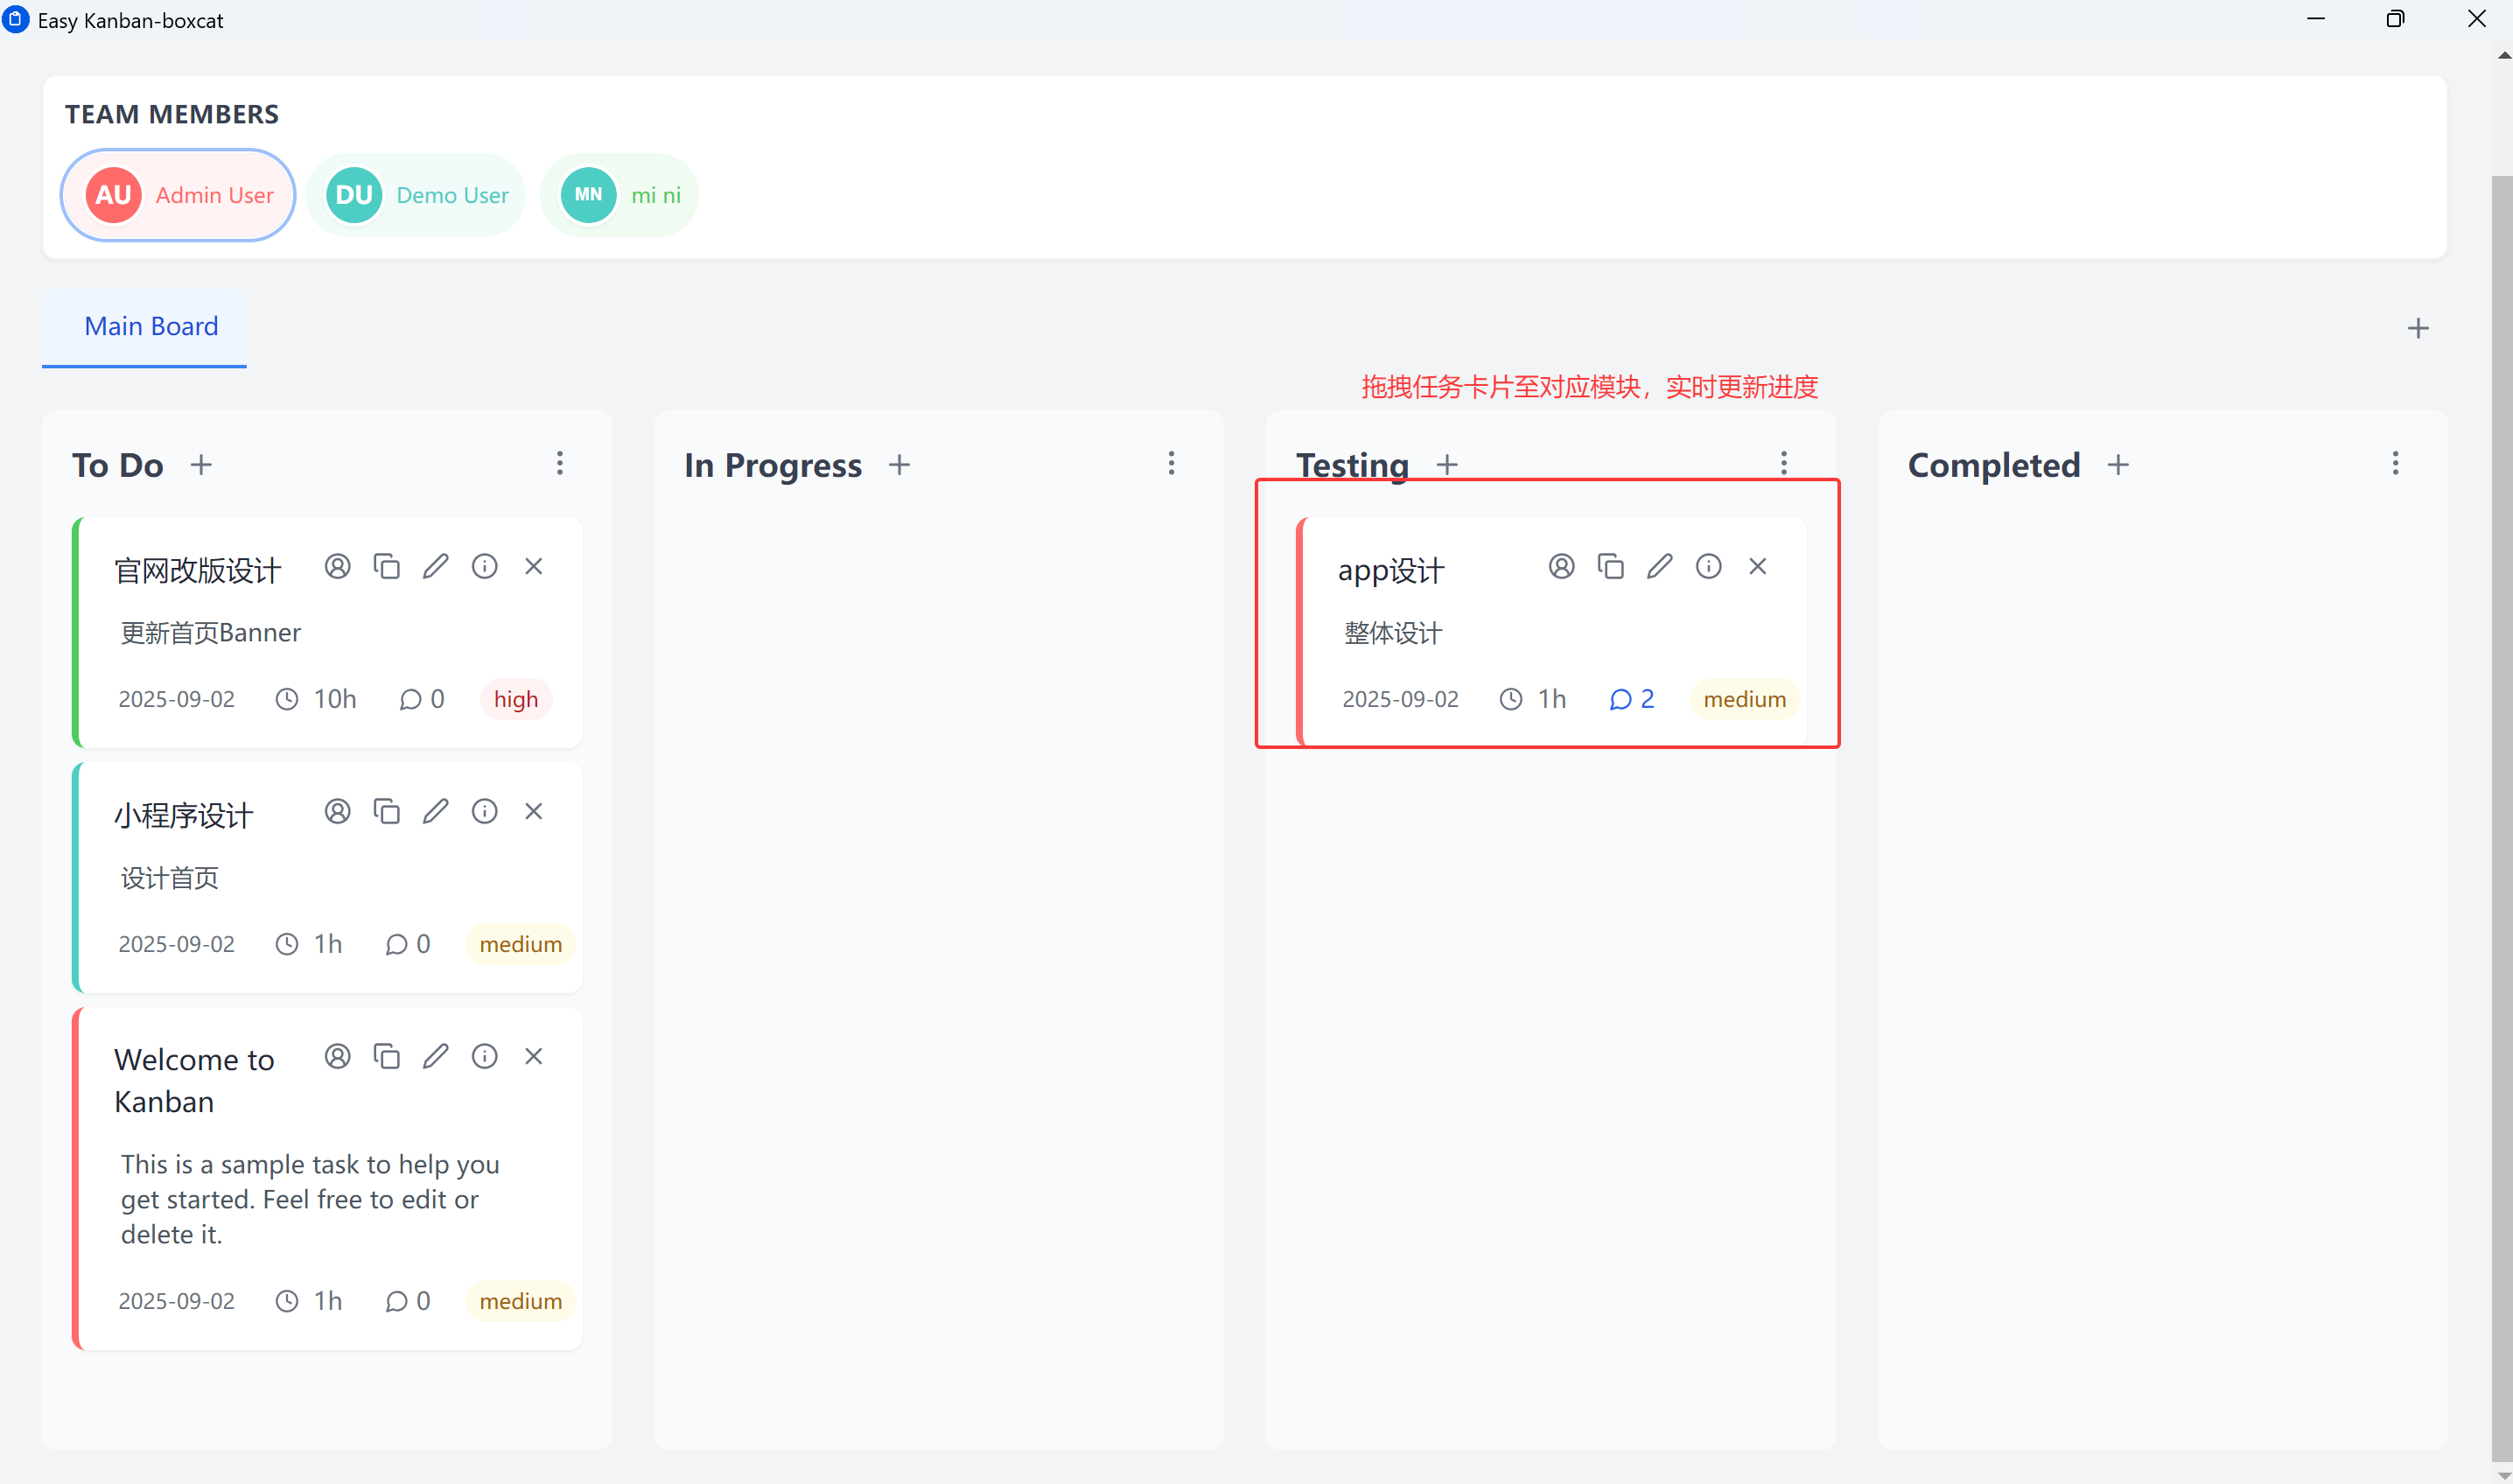Viewport: 2513px width, 1484px height.
Task: Open info for Welcome to Kanban task
Action: [485, 1056]
